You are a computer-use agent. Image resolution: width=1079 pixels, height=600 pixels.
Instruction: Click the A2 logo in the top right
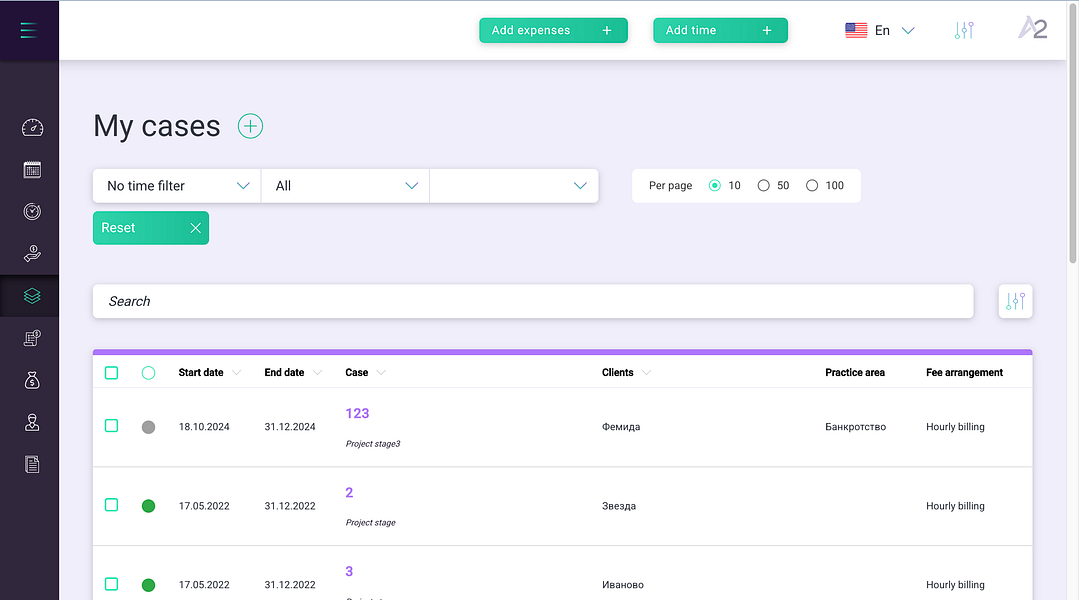(x=1033, y=28)
